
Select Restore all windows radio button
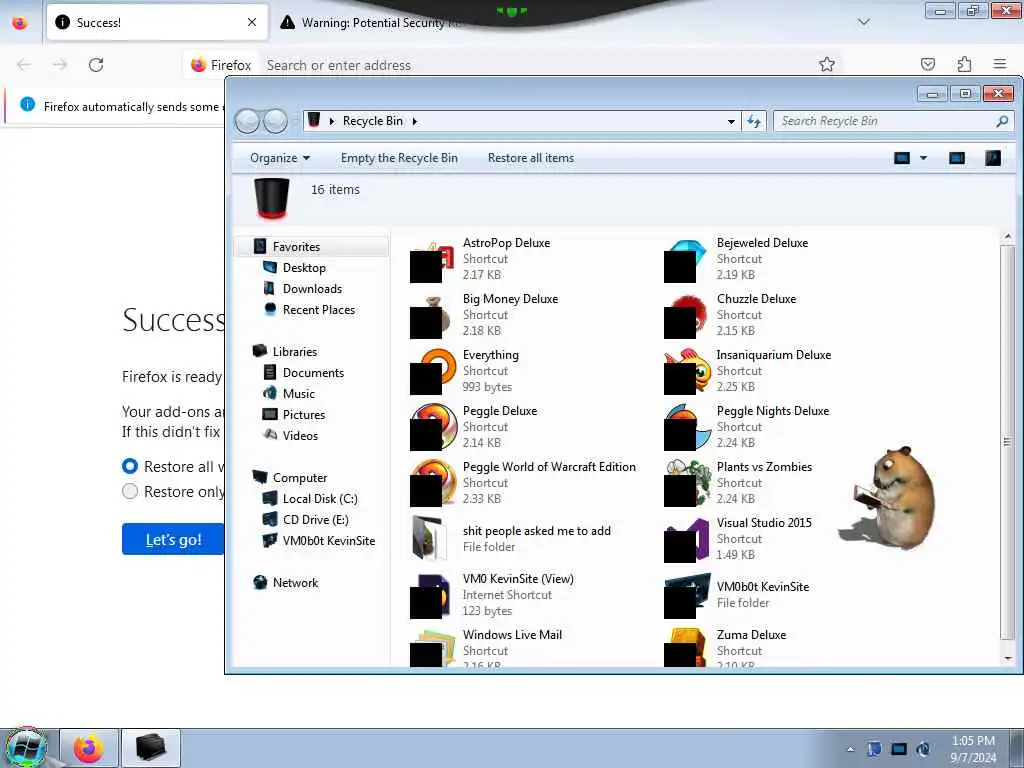(130, 466)
